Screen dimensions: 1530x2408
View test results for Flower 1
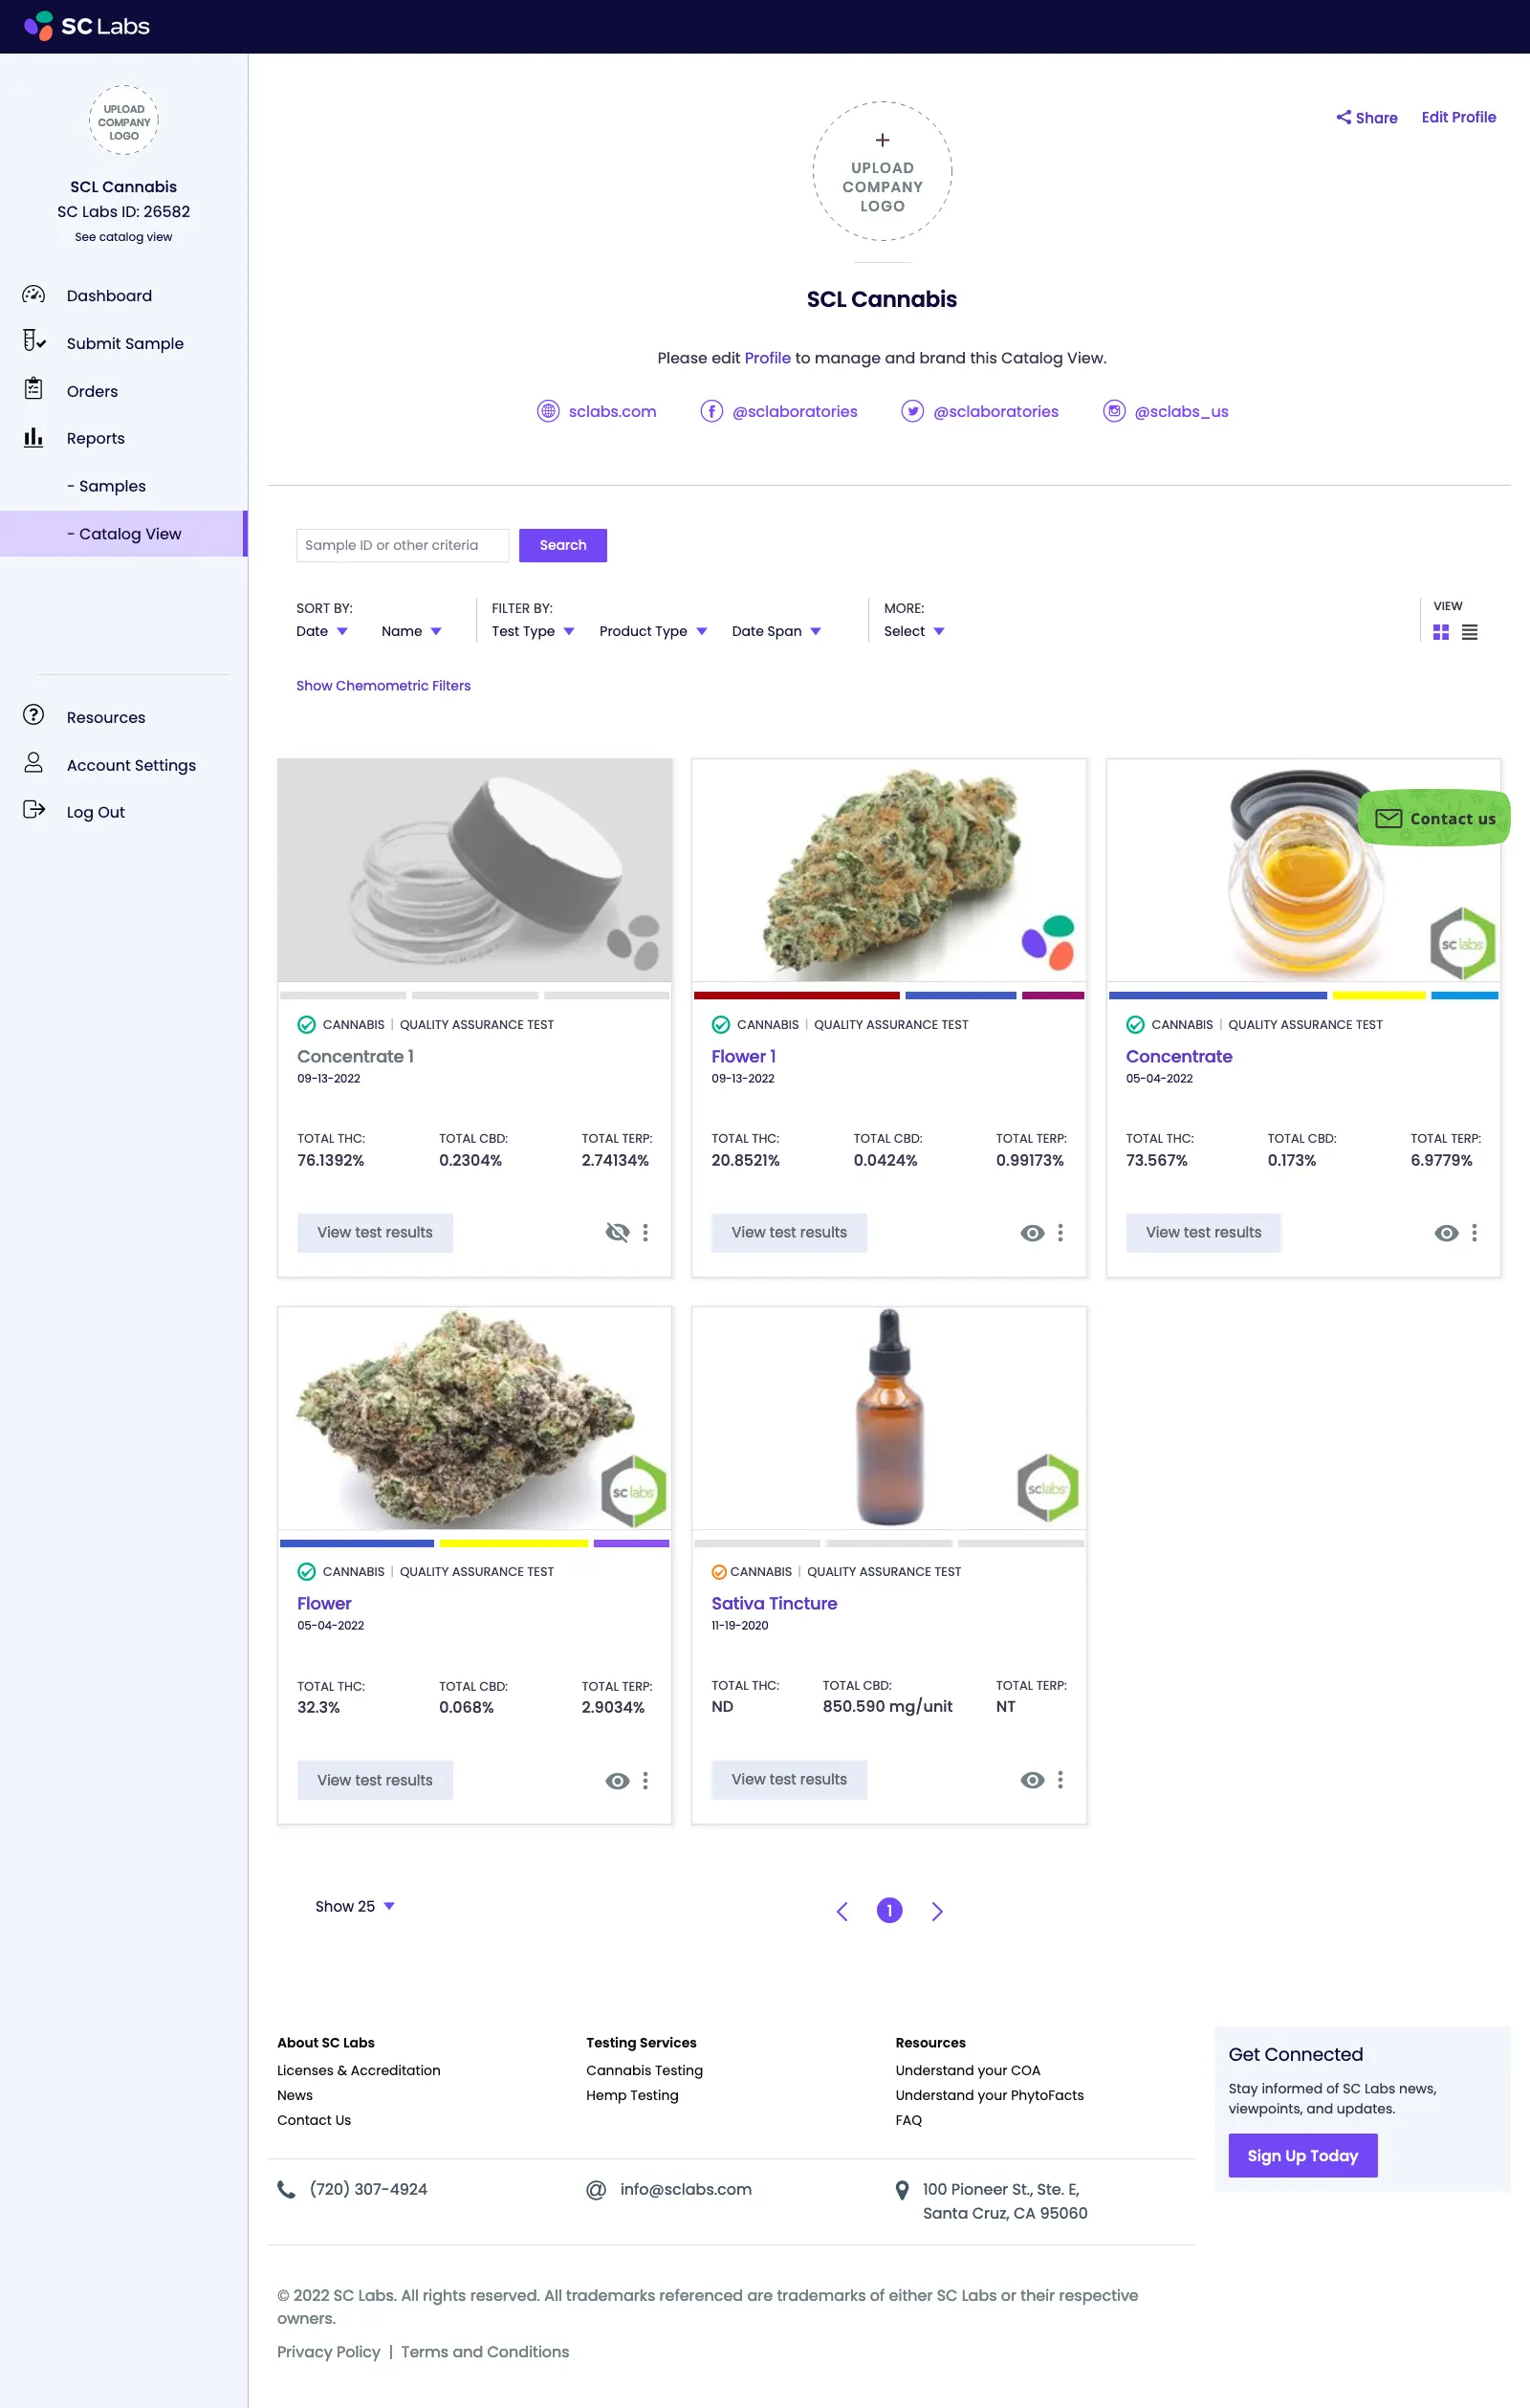point(789,1233)
